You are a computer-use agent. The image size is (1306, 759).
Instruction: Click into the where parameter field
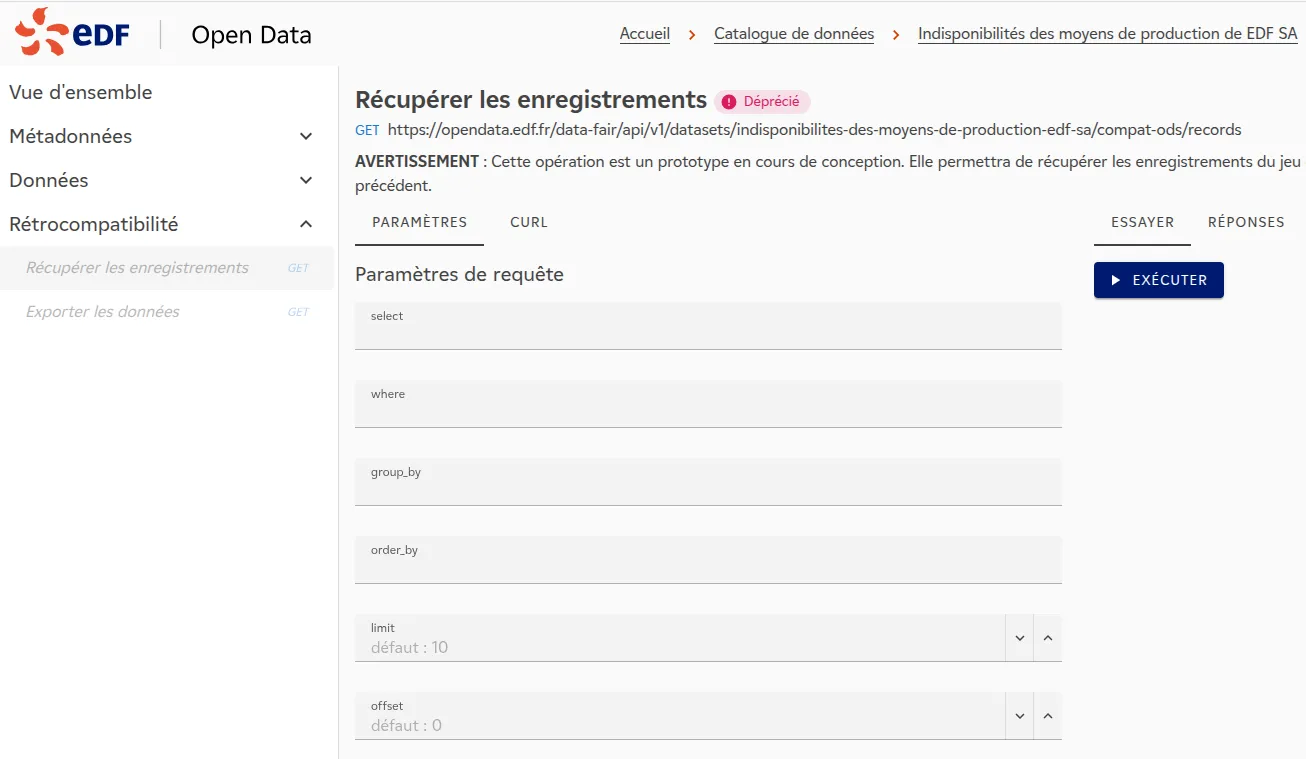708,404
